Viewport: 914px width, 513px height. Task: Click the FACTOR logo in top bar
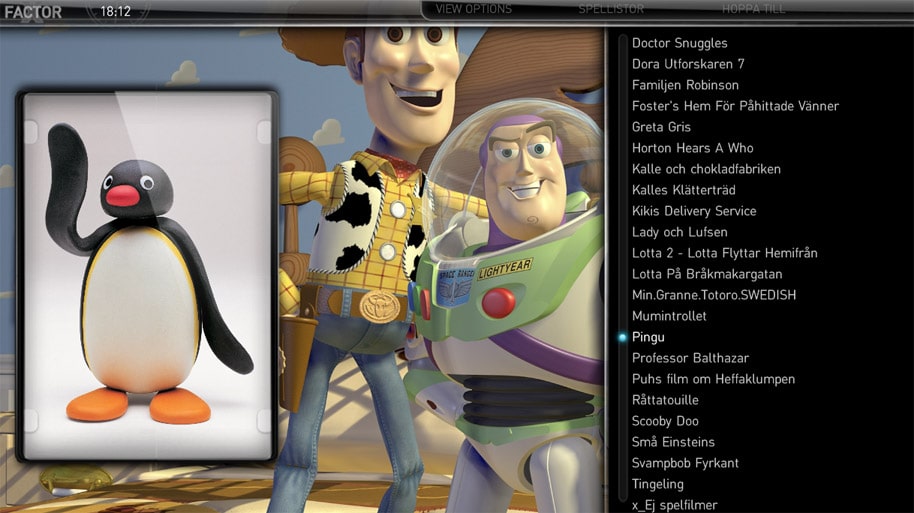[x=32, y=12]
